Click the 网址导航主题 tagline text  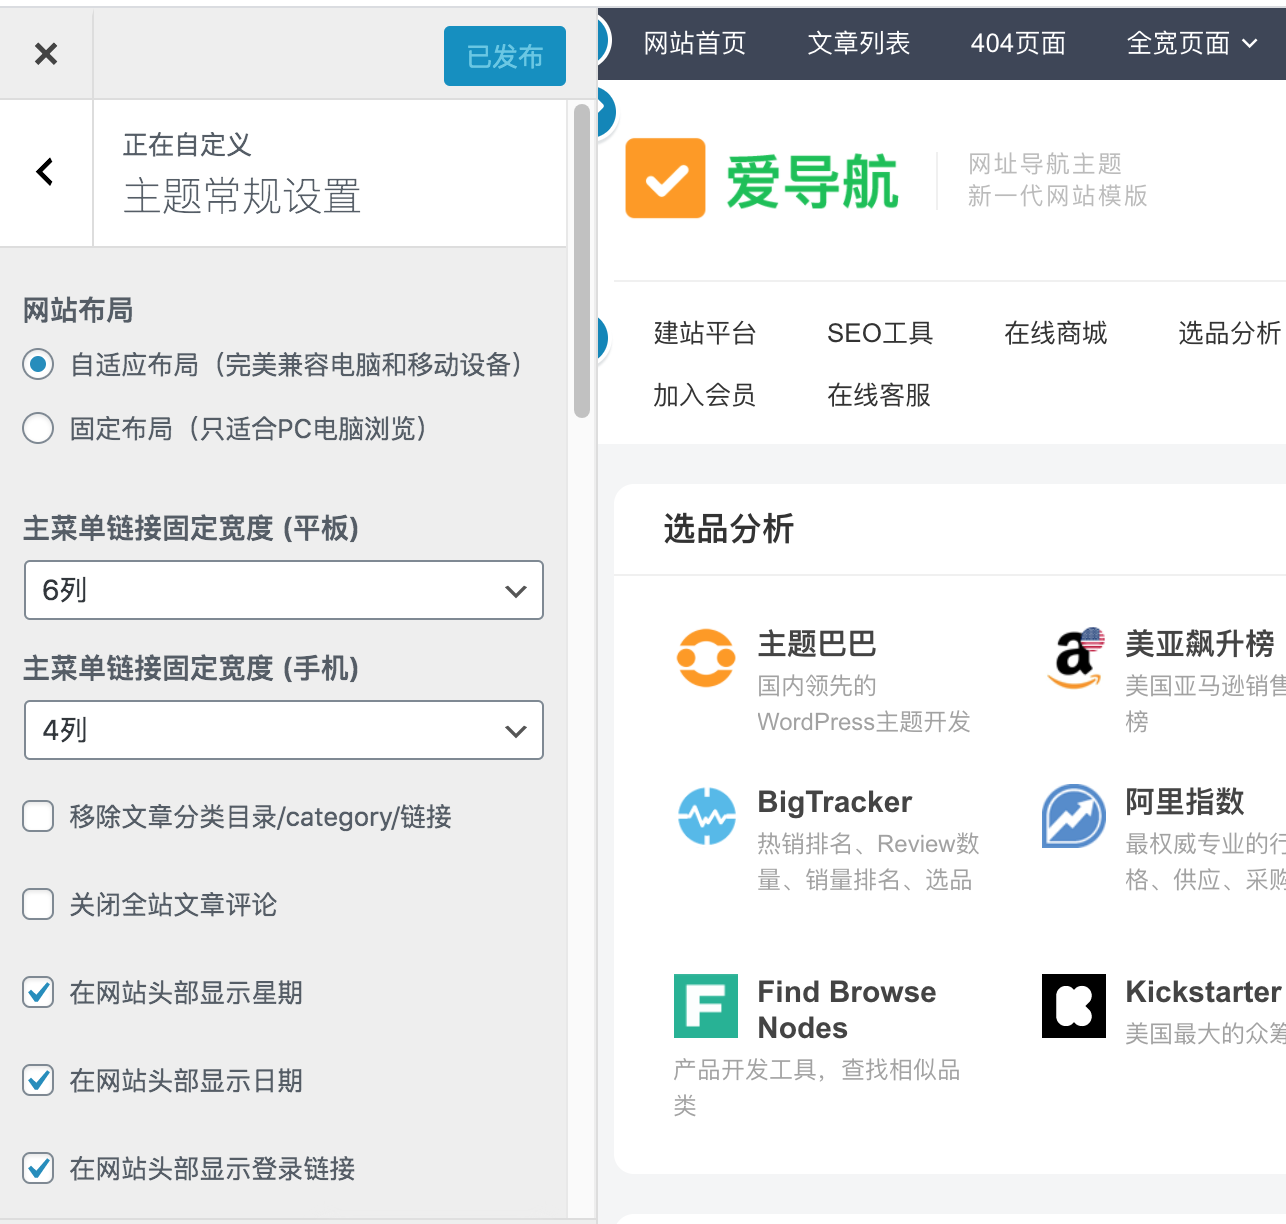(x=1045, y=164)
